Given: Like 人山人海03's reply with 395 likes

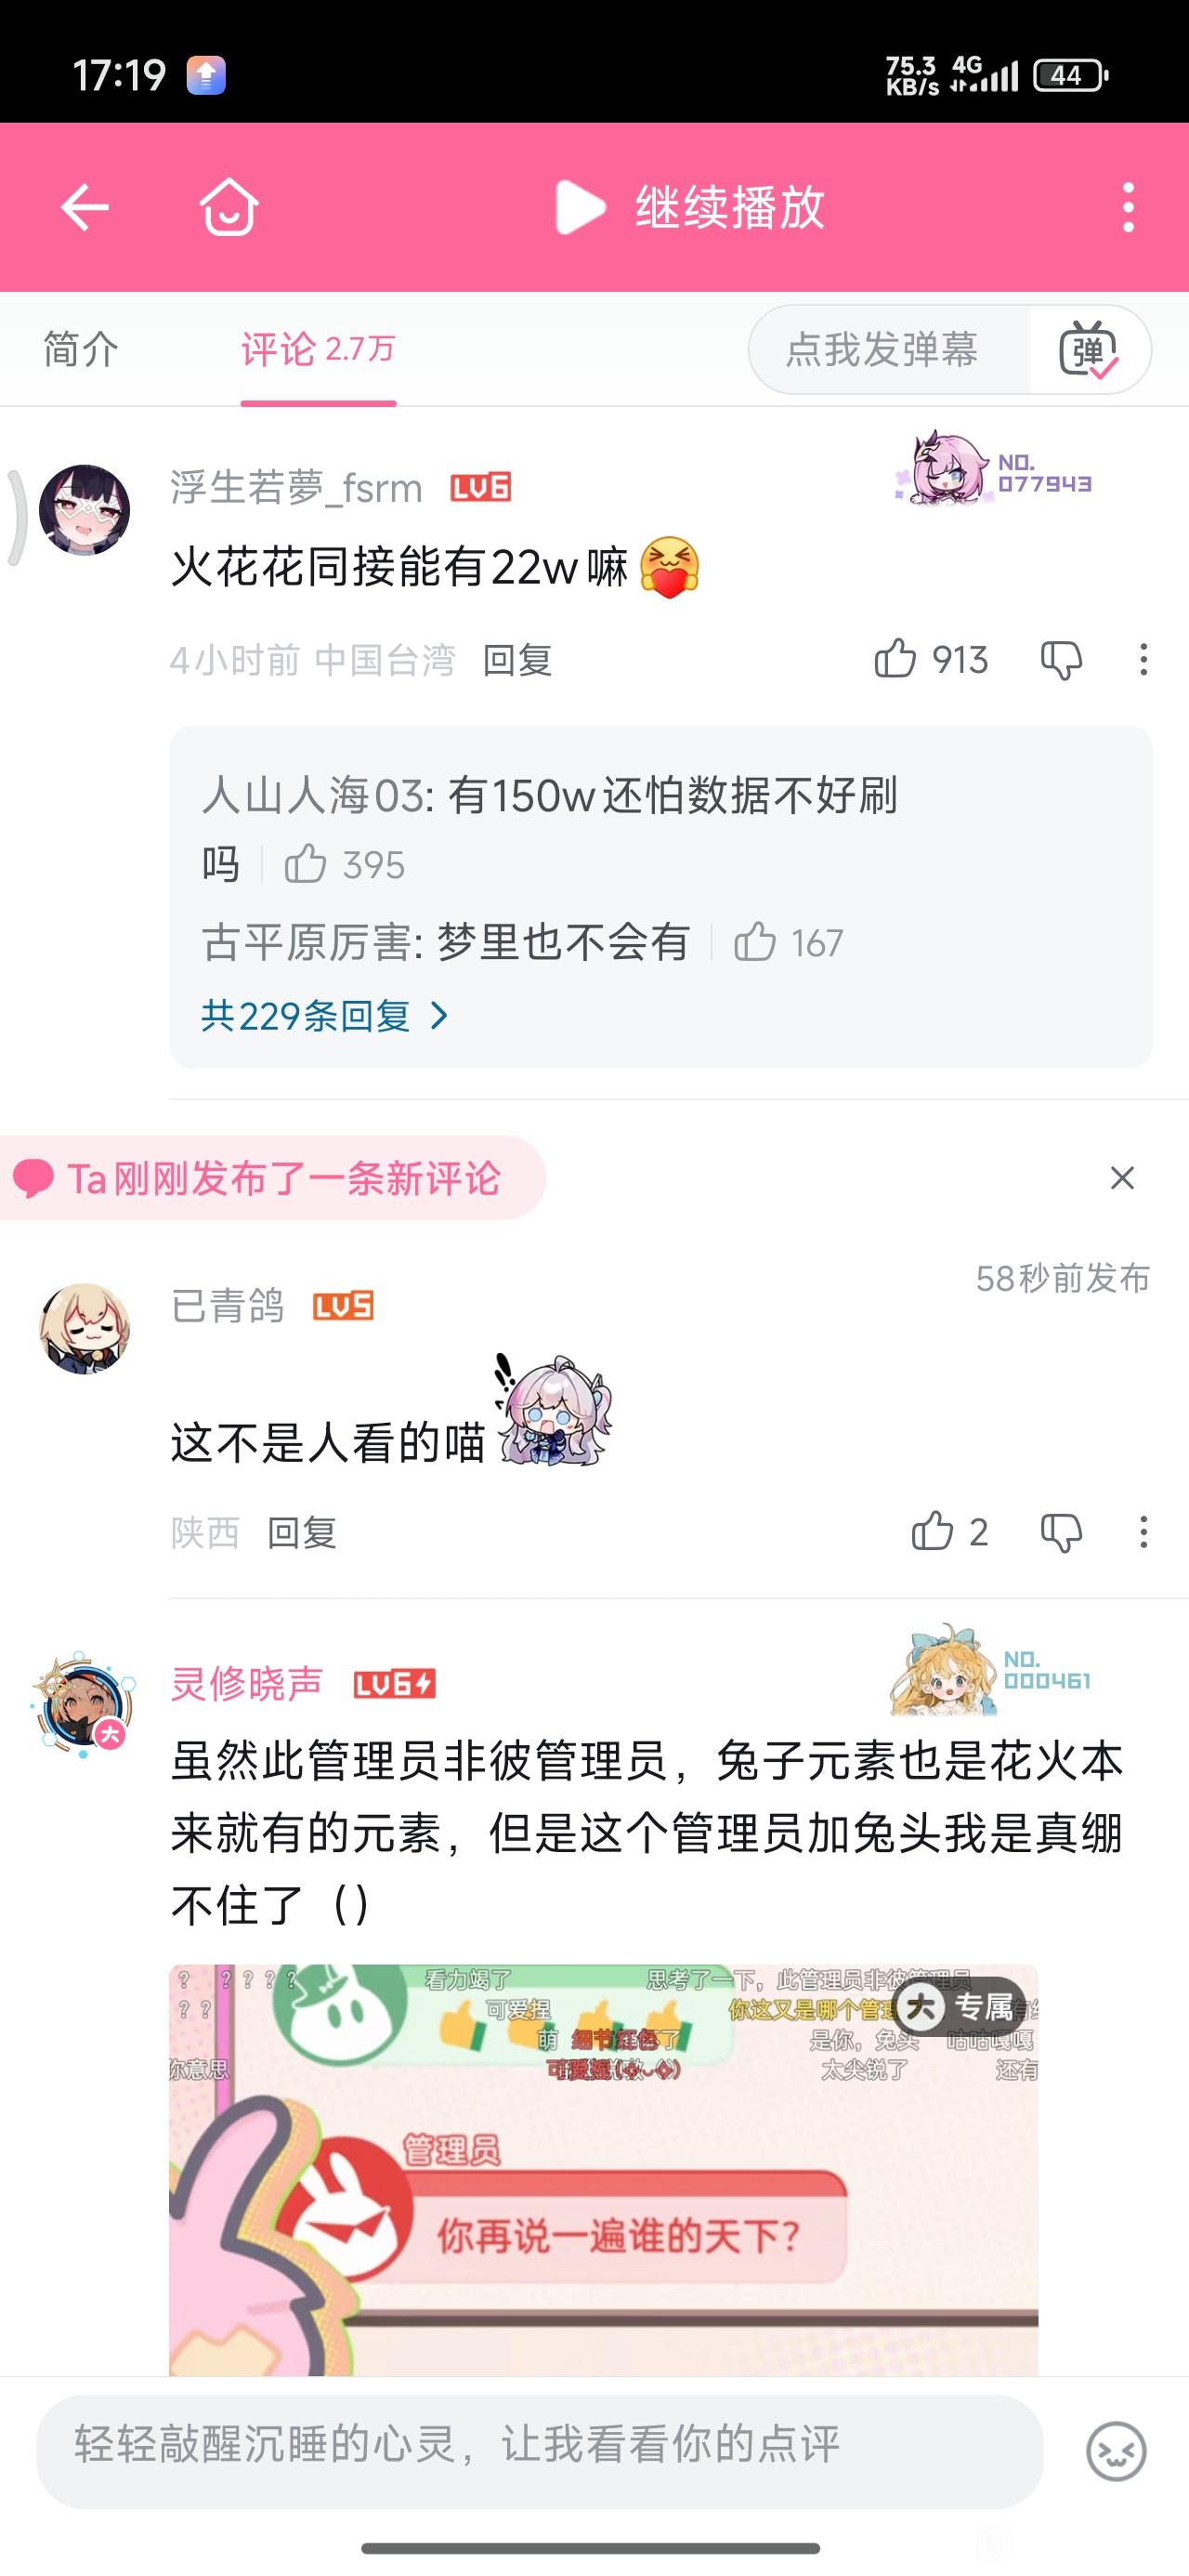Looking at the screenshot, I should (x=305, y=864).
